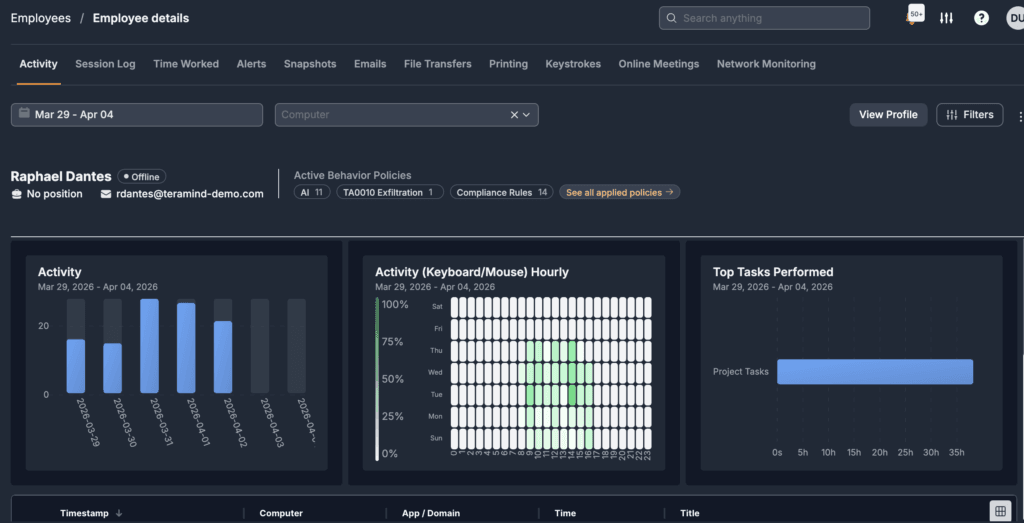Click the rdantes@teramind-demo.com email address
This screenshot has width=1024, height=523.
click(190, 194)
